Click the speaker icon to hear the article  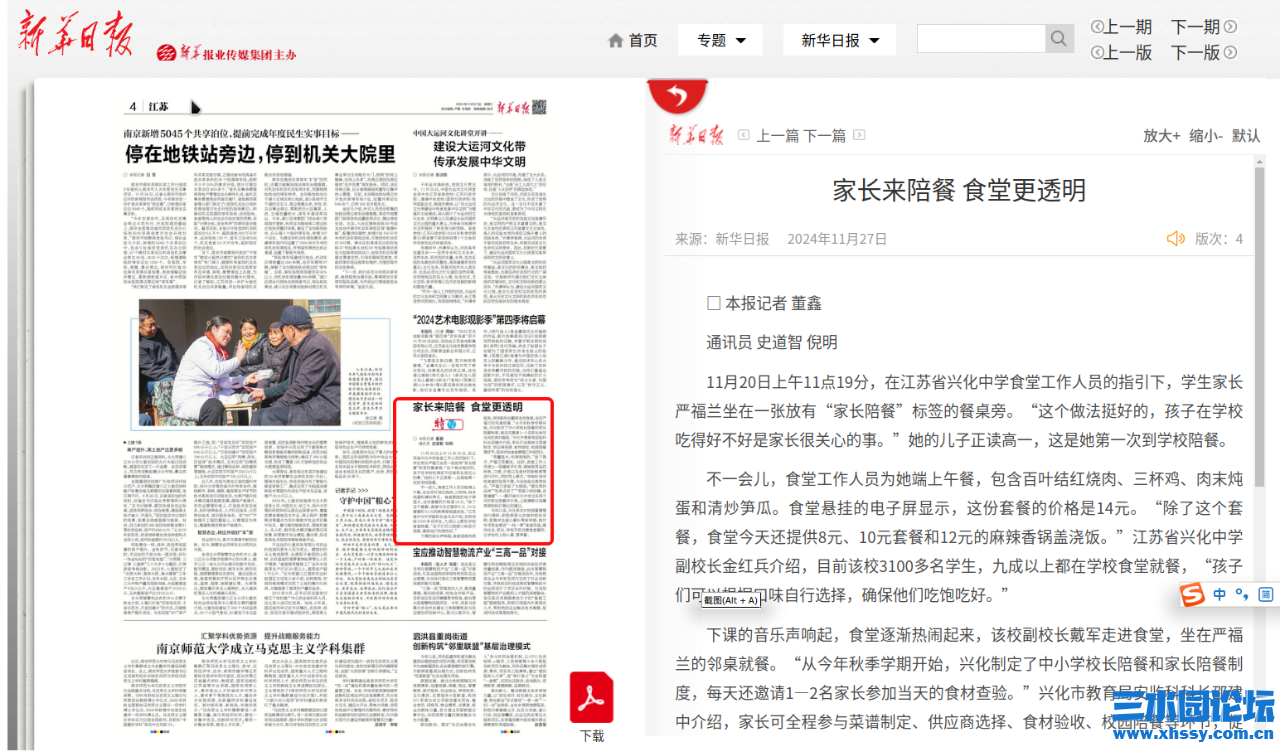(x=1176, y=237)
